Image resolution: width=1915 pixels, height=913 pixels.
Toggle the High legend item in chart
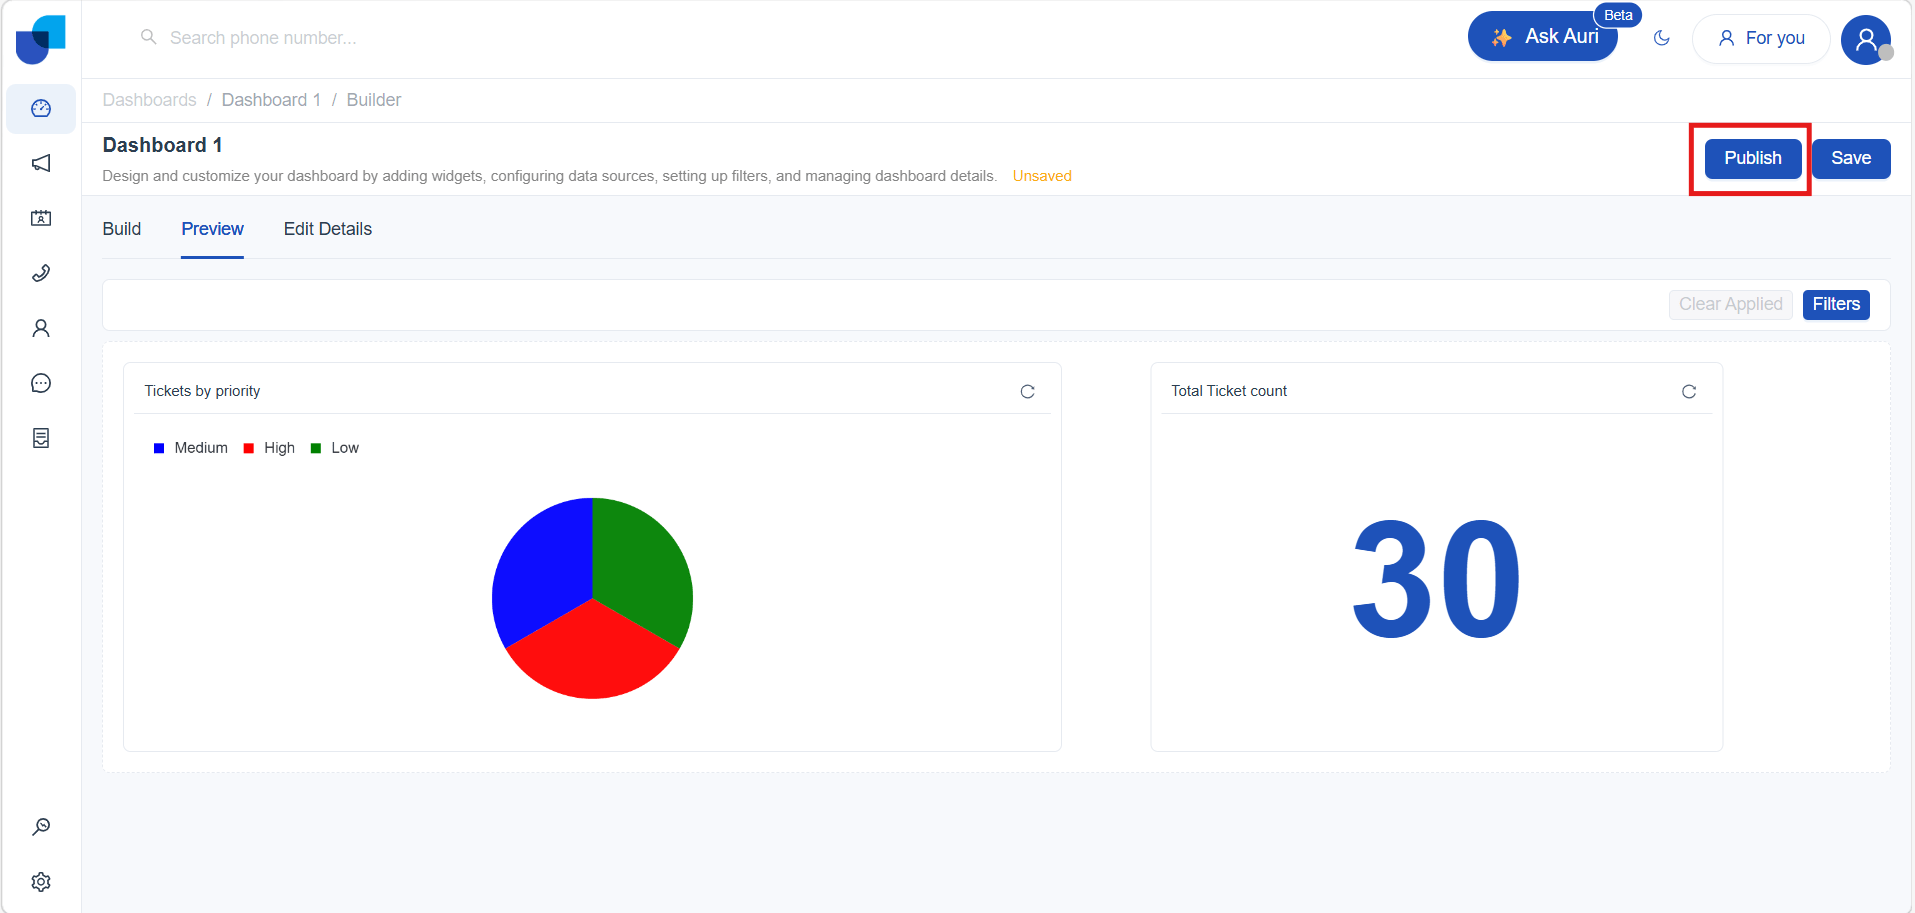pos(270,448)
